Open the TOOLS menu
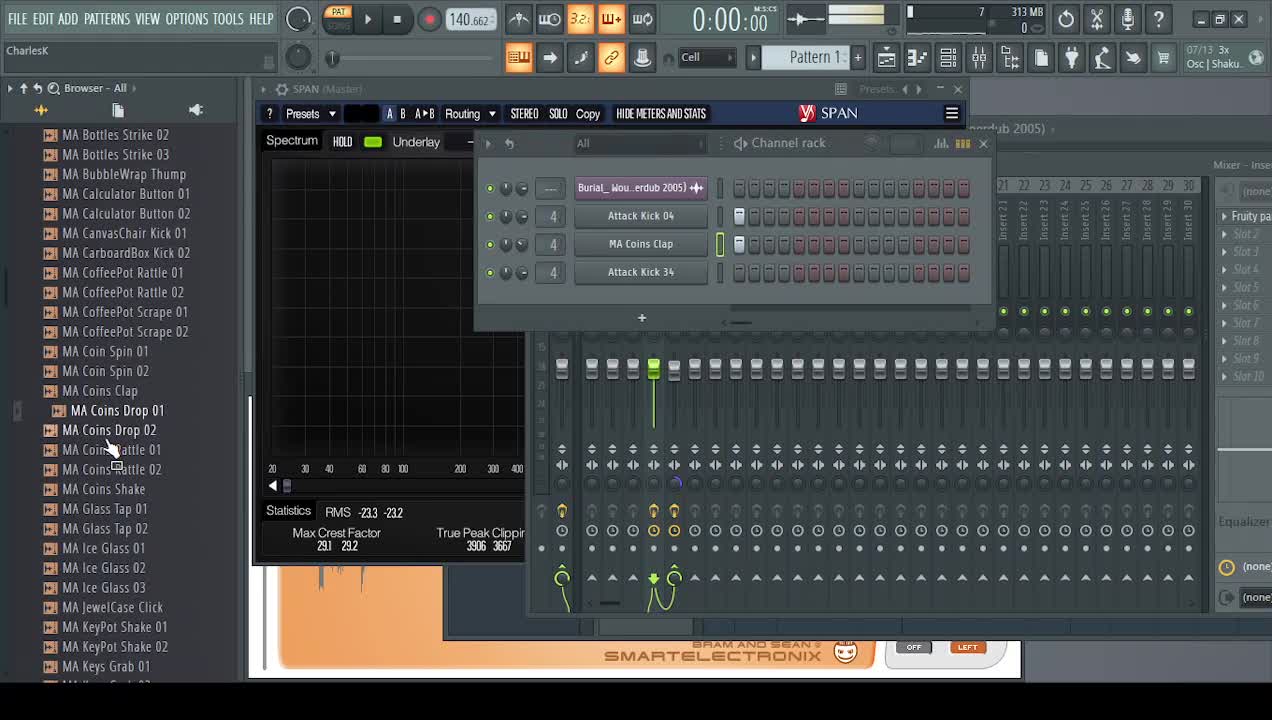This screenshot has height=720, width=1272. pyautogui.click(x=228, y=19)
